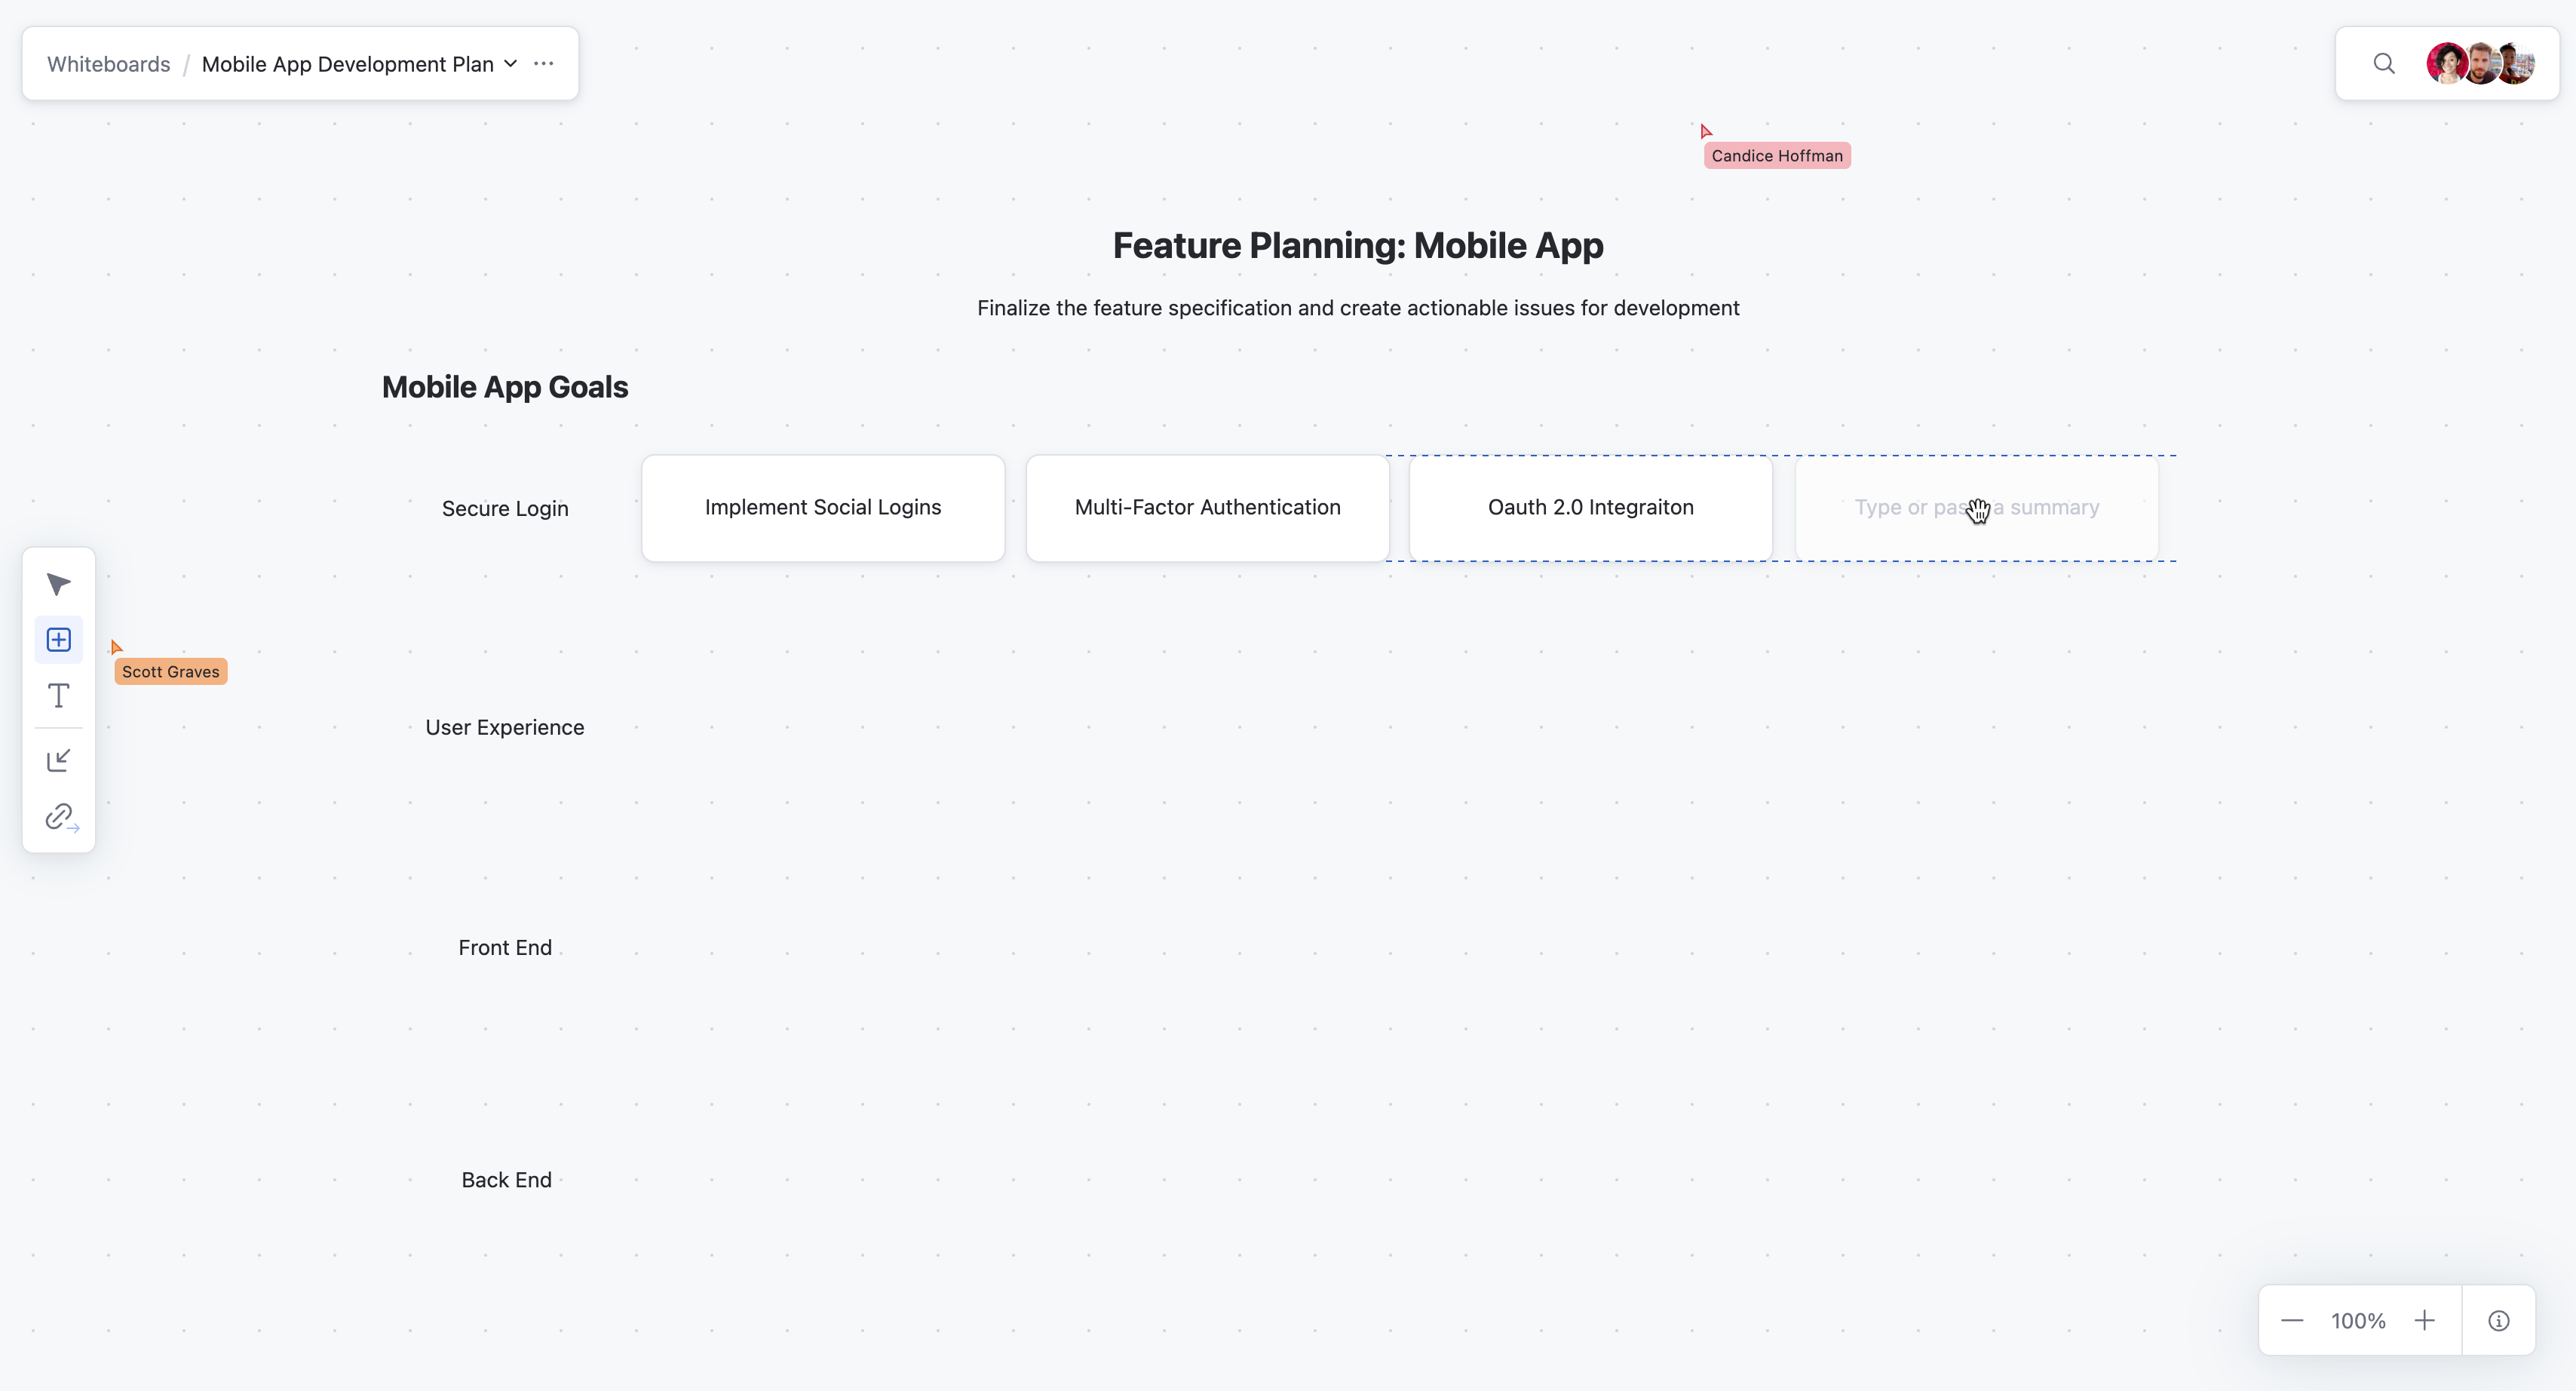Expand the Mobile App Development Plan dropdown
Image resolution: width=2576 pixels, height=1391 pixels.
[x=511, y=64]
